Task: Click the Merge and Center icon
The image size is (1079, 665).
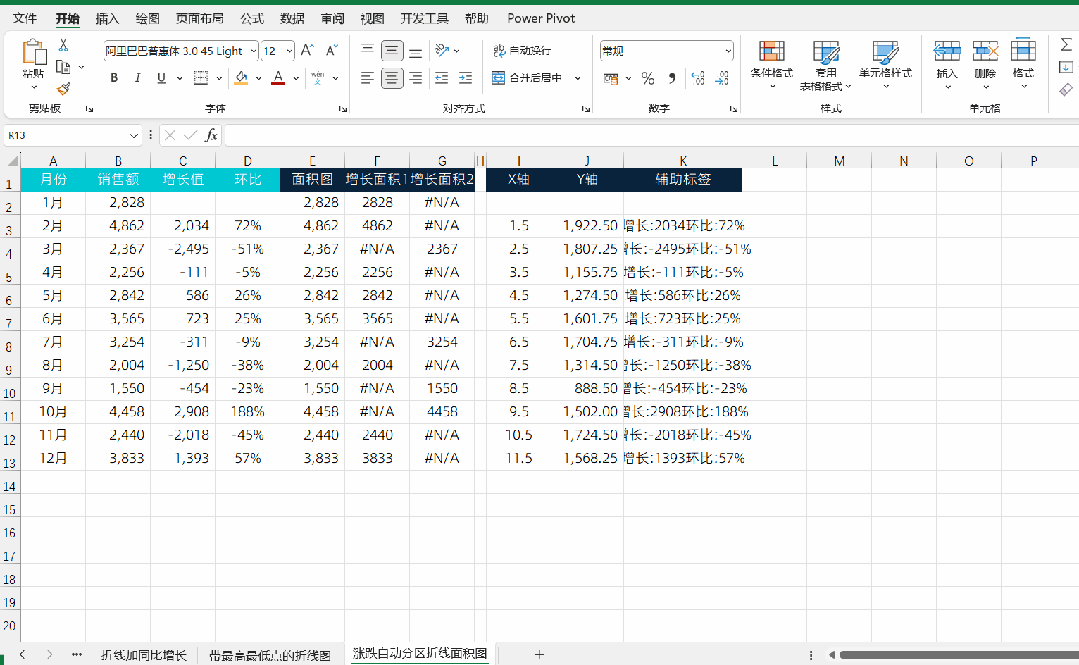Action: 498,78
